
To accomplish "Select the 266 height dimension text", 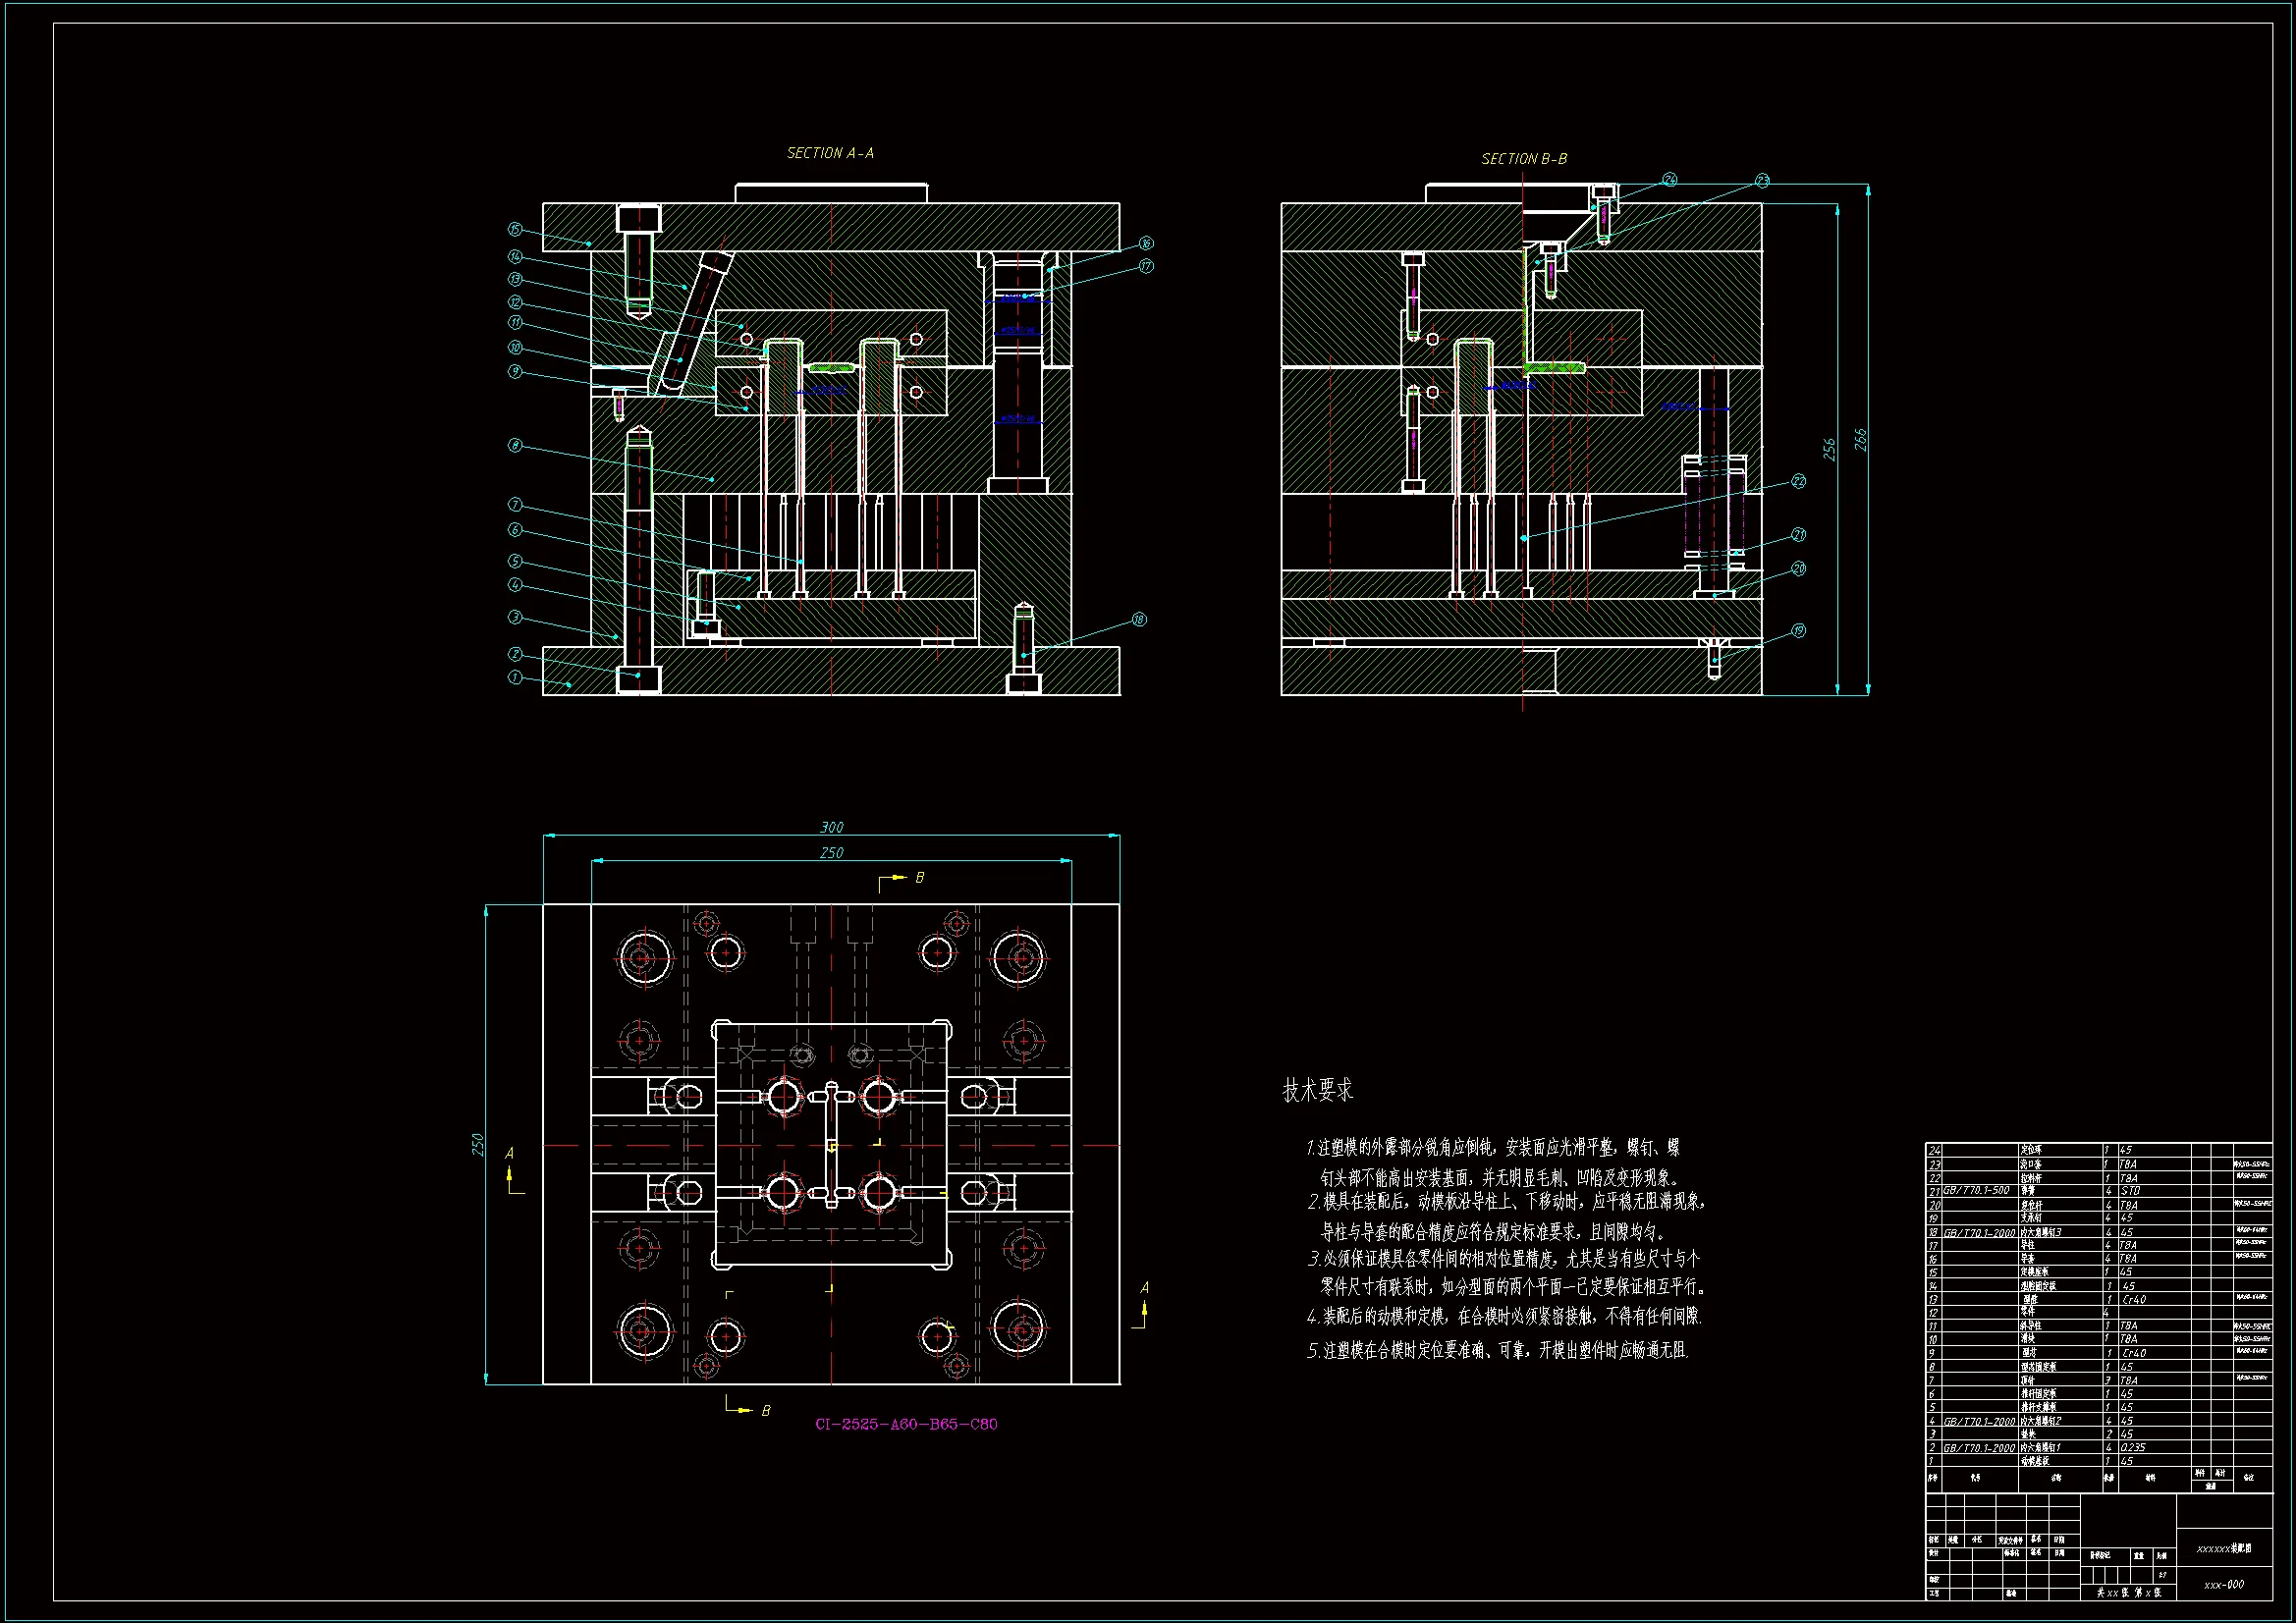I will coord(1861,440).
